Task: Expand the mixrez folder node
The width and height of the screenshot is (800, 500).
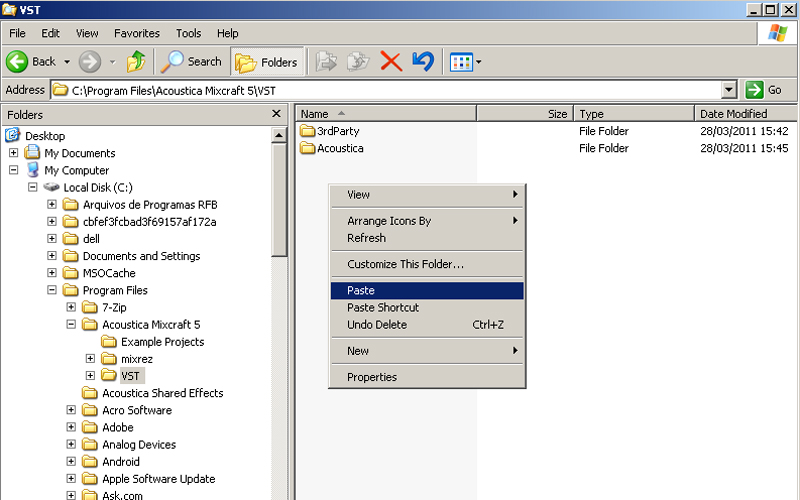Action: coord(90,359)
